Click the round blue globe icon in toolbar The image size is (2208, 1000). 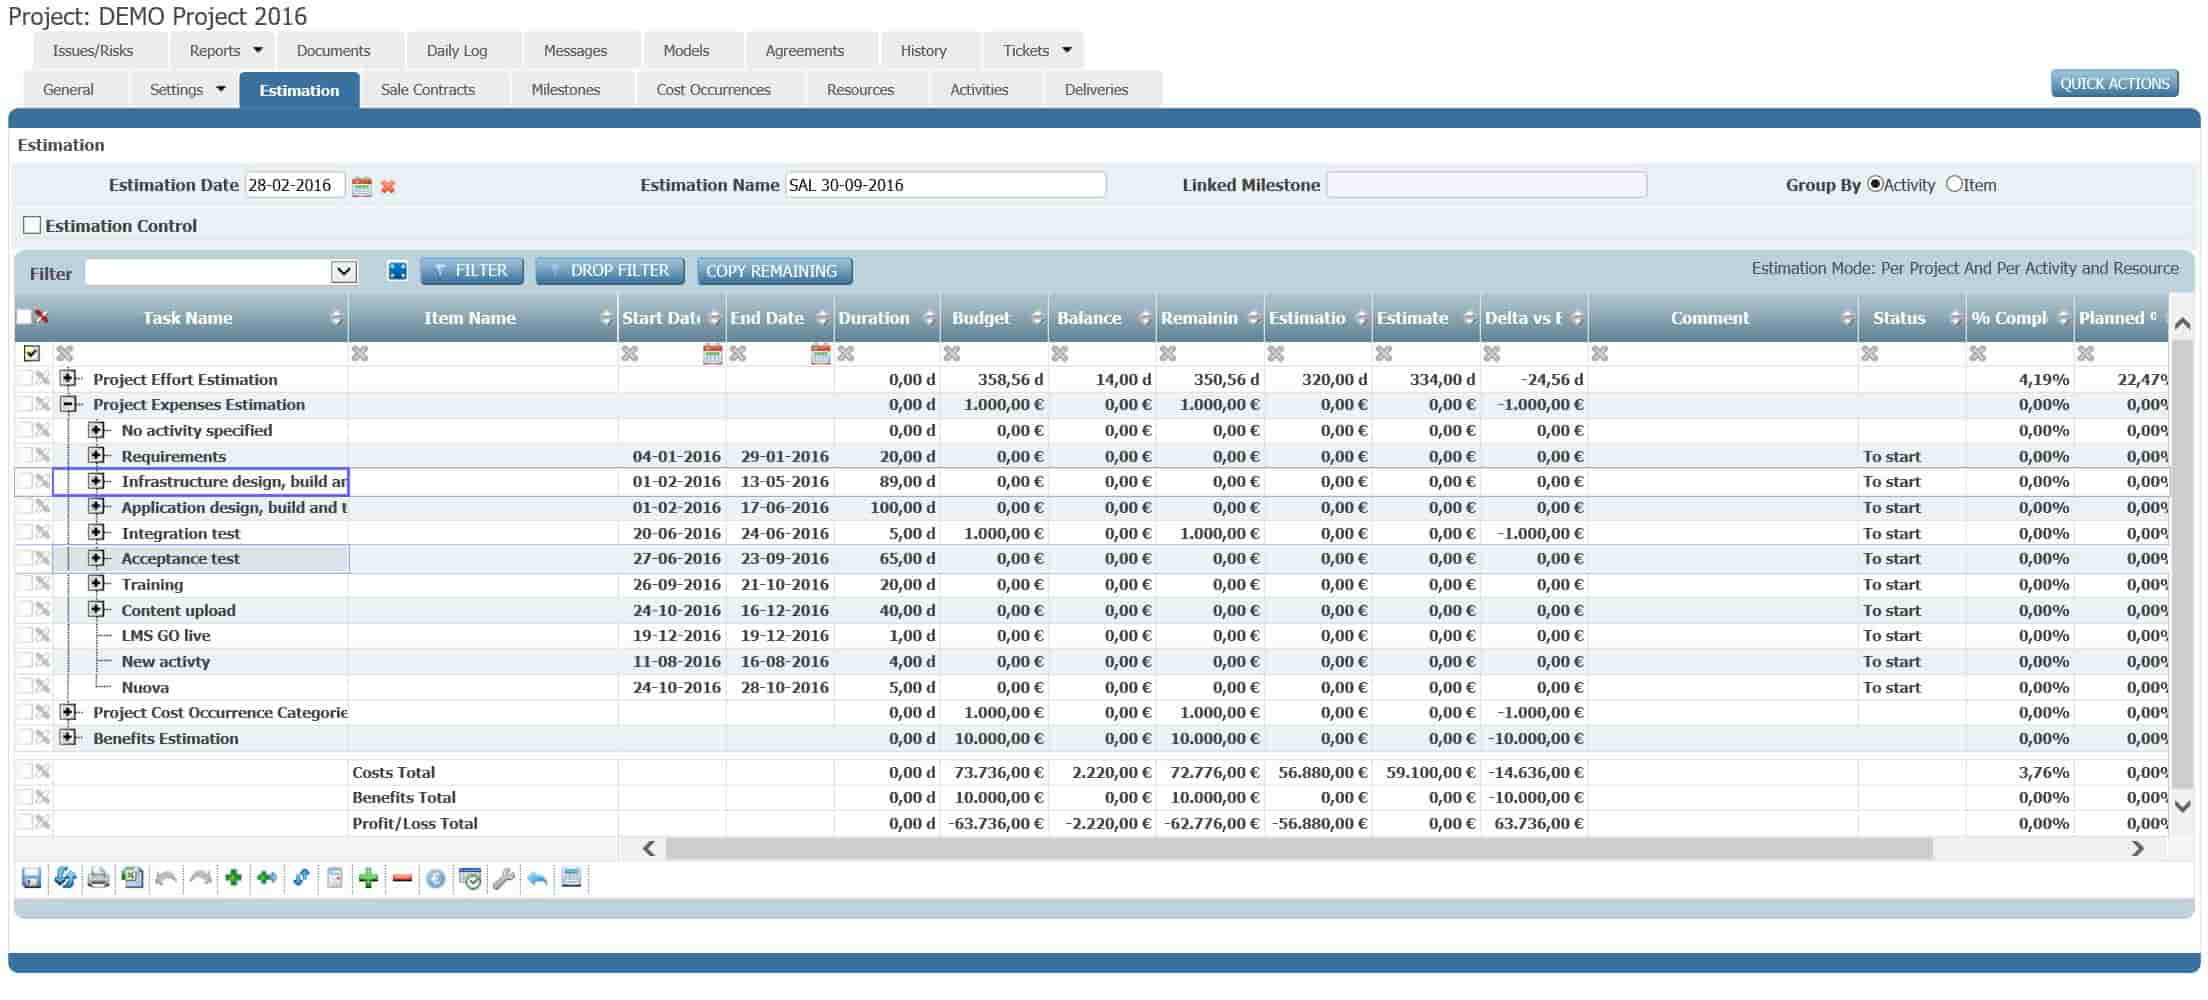436,879
